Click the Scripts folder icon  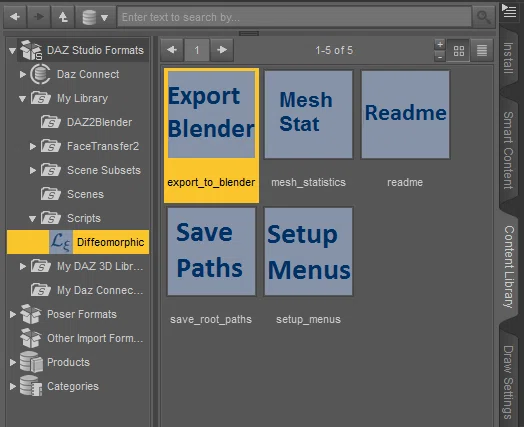[50, 218]
